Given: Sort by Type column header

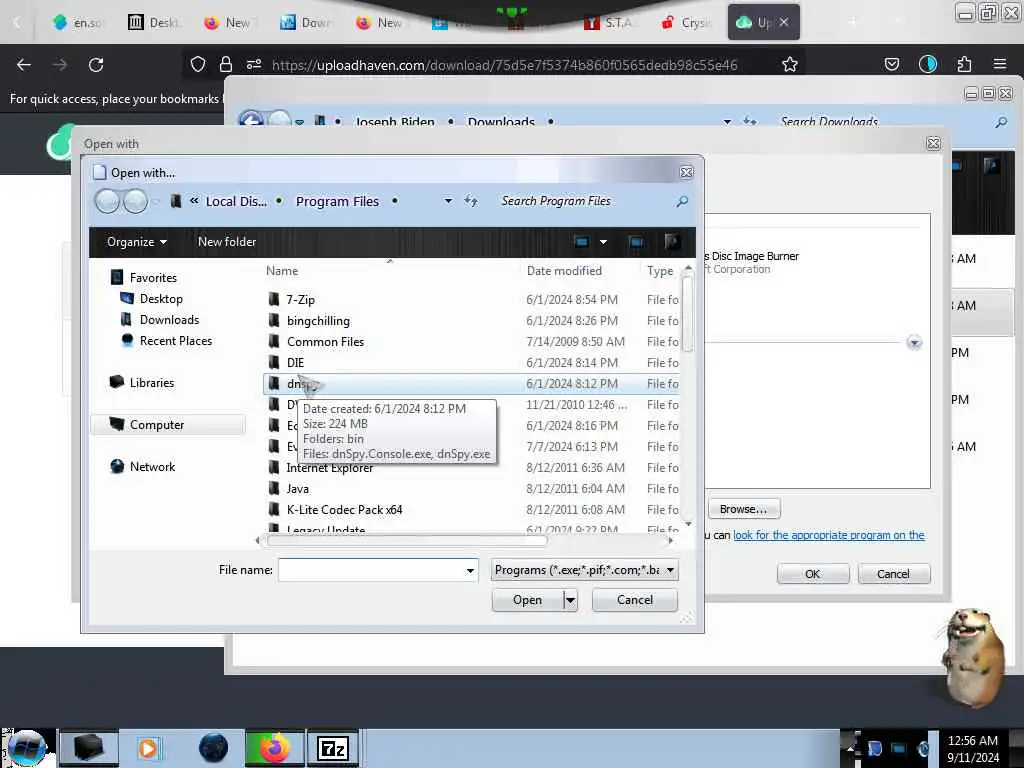Looking at the screenshot, I should click(660, 270).
